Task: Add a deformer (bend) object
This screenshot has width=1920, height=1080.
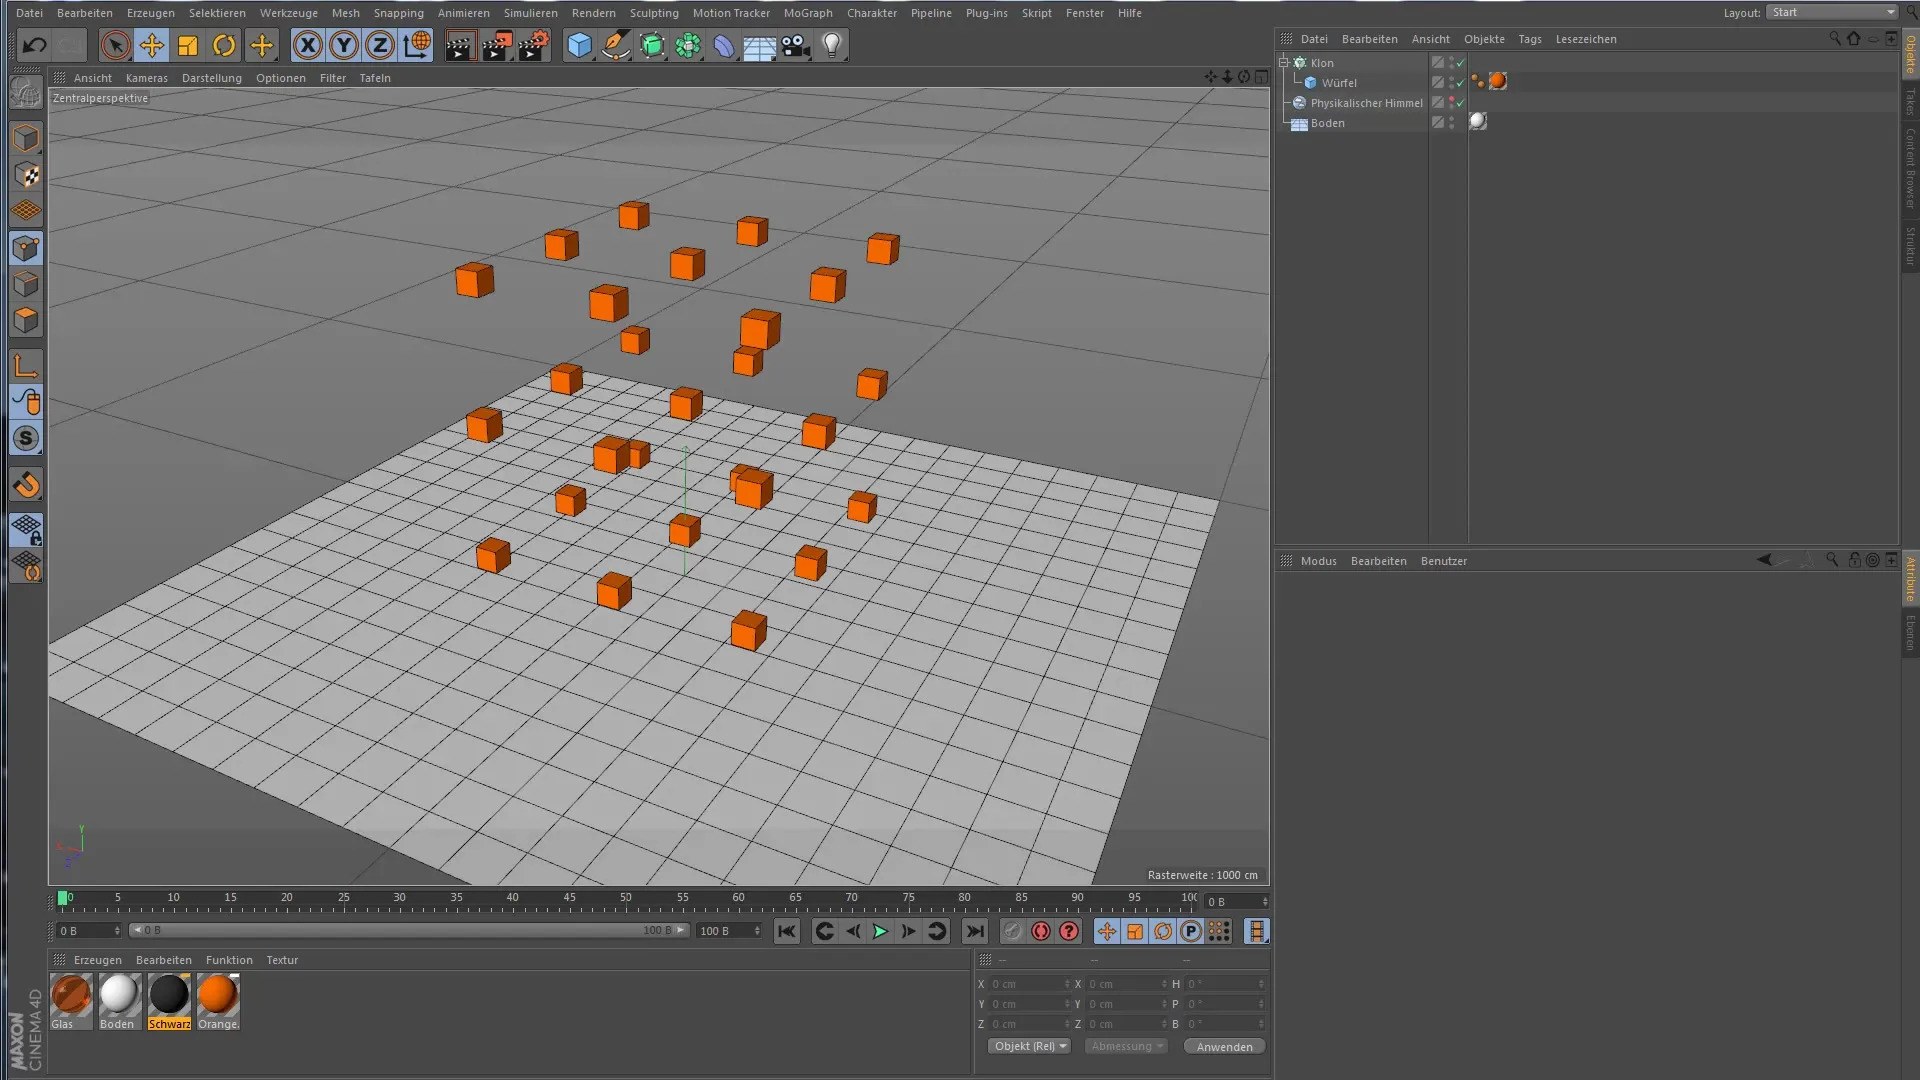Action: click(724, 45)
